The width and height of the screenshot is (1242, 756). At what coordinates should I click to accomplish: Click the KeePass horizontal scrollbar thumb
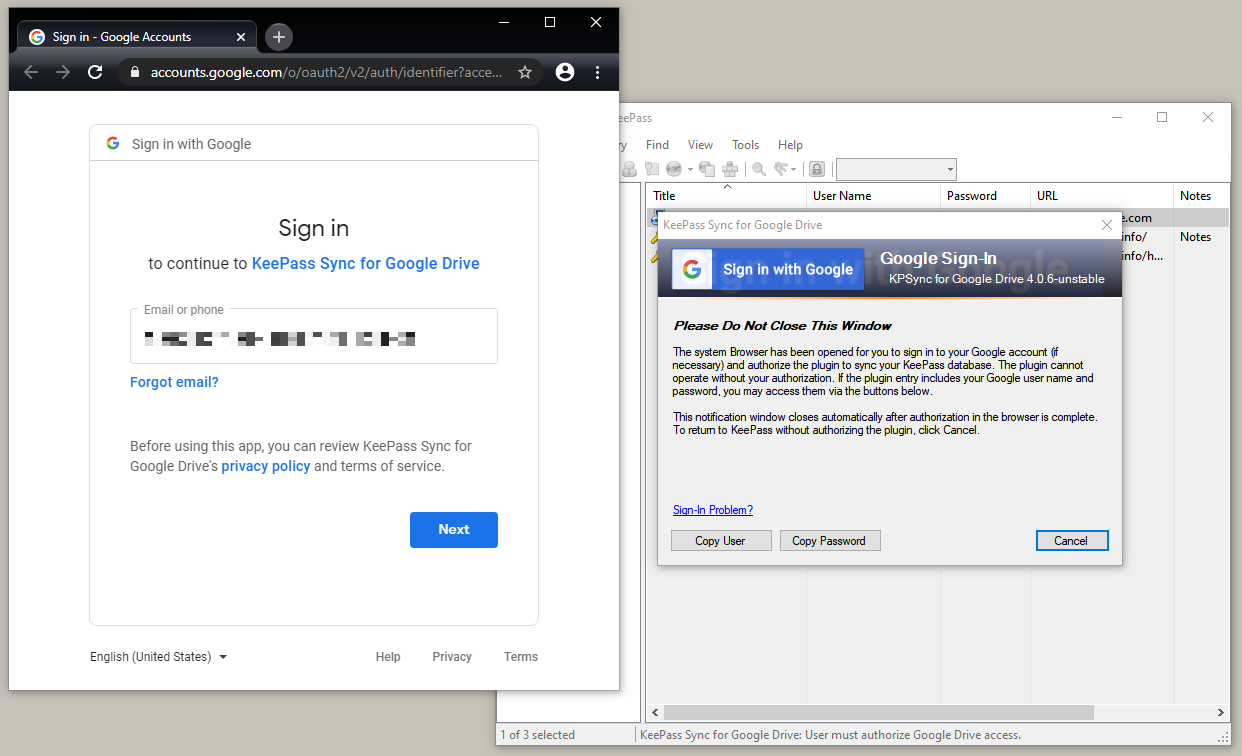tap(878, 713)
